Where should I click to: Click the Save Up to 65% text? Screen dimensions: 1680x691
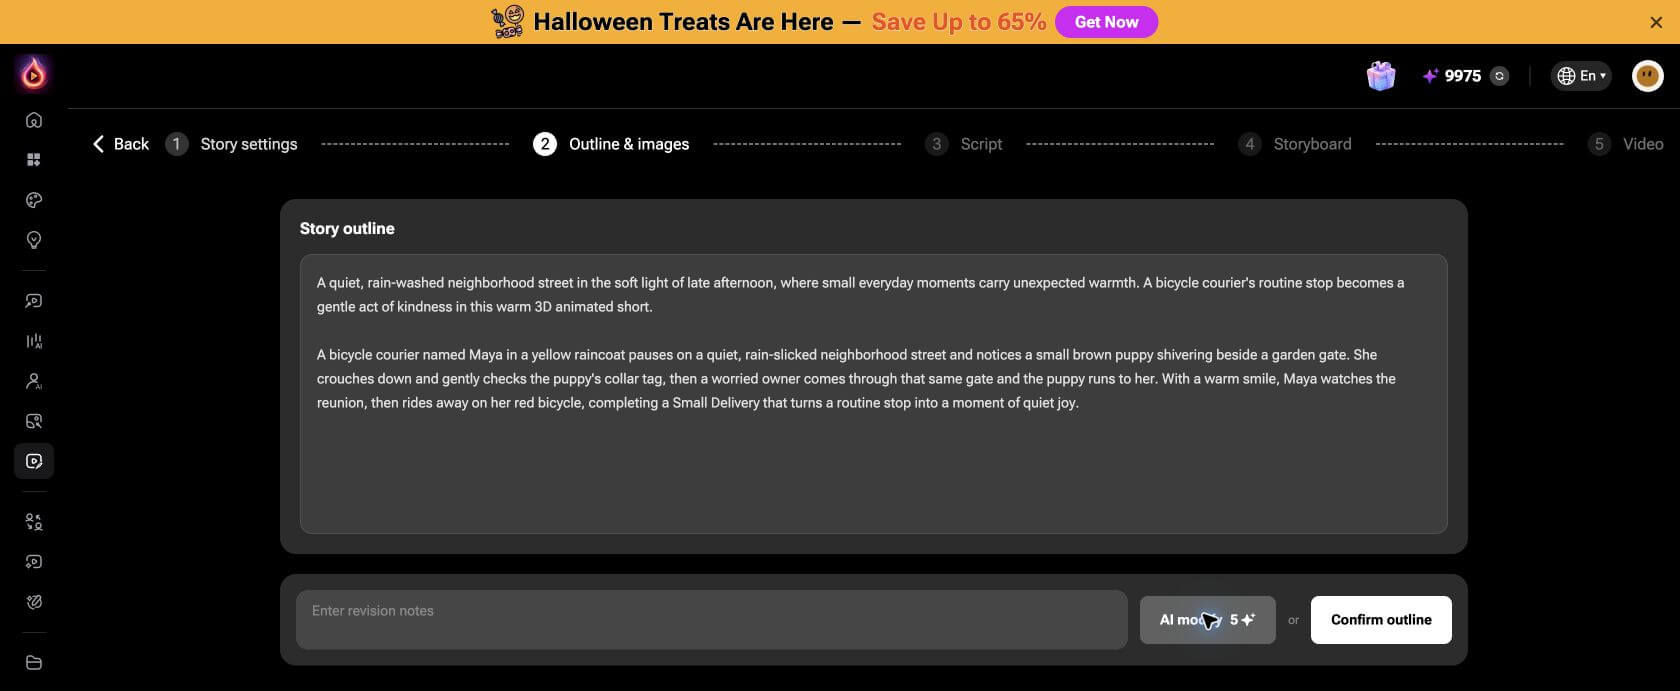[958, 22]
